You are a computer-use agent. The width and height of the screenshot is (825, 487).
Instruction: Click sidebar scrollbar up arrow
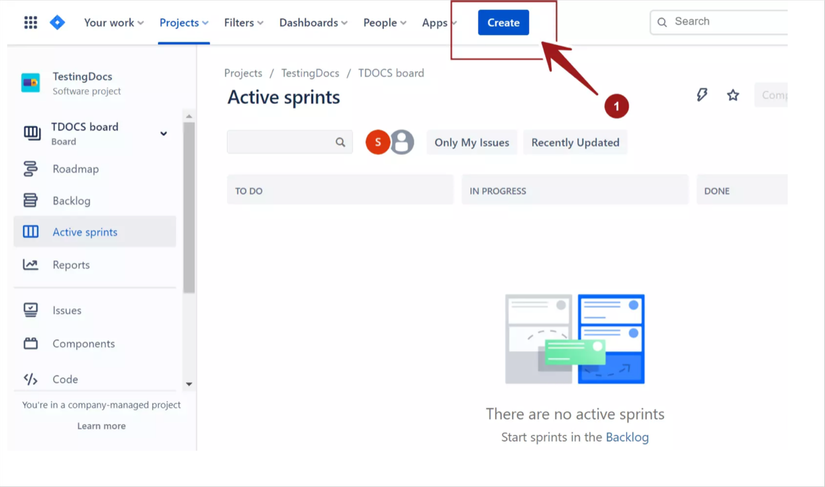tap(189, 116)
